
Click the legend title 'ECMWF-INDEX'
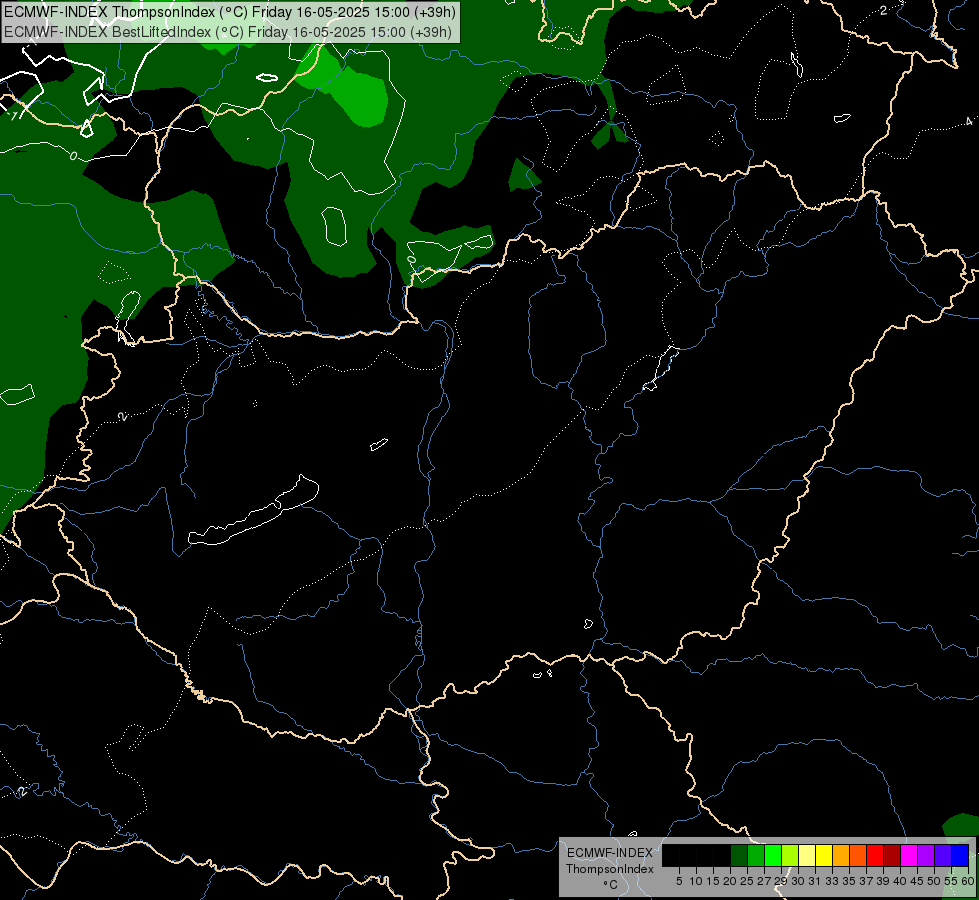(x=610, y=853)
